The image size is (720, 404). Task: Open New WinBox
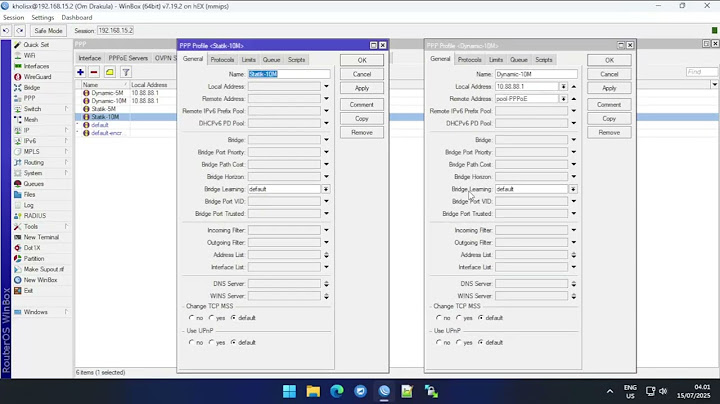[x=40, y=280]
